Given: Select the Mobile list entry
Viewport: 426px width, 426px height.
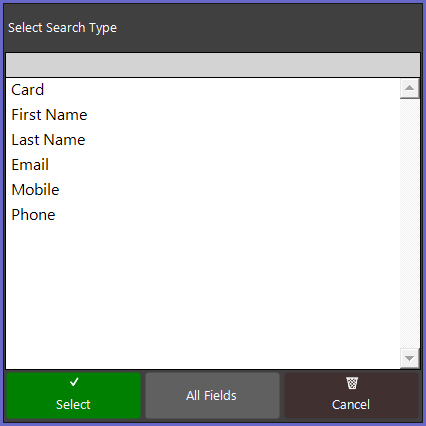Looking at the screenshot, I should point(203,190).
